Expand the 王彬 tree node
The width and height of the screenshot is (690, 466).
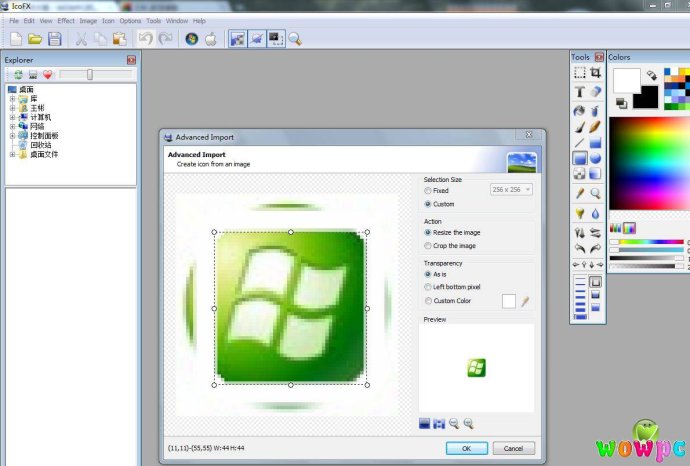12,108
